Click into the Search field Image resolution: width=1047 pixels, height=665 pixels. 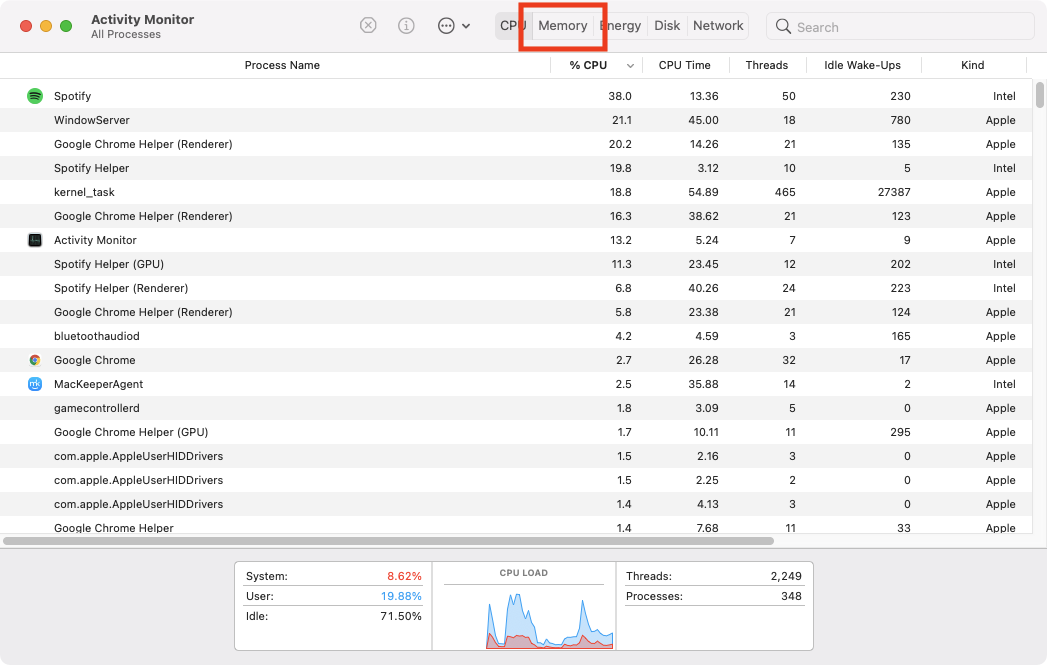(900, 27)
